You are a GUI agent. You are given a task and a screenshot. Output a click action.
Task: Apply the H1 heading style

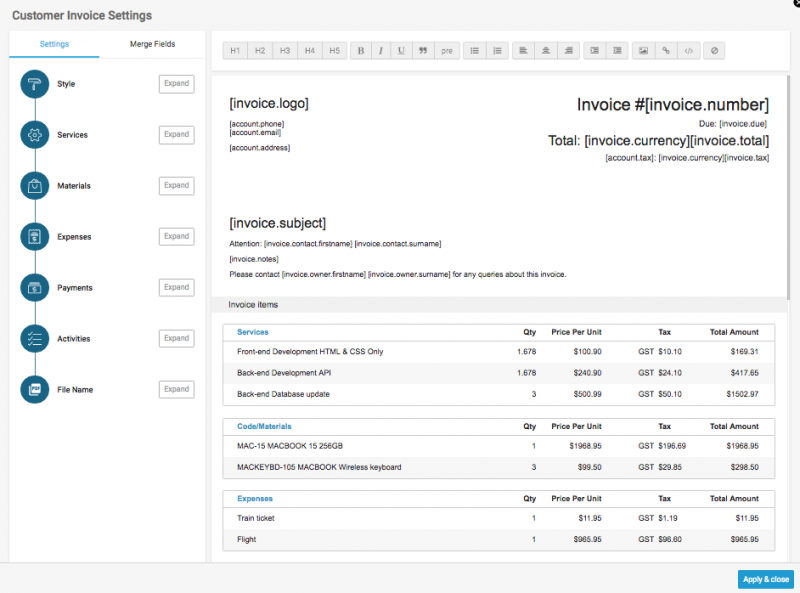[x=236, y=50]
